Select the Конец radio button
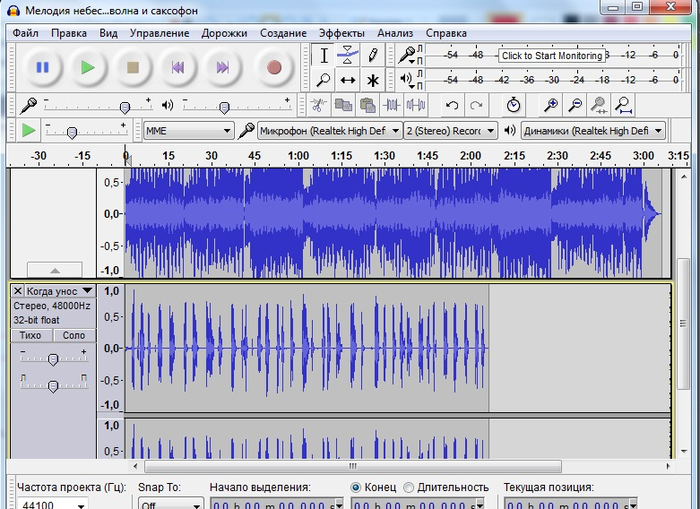The height and width of the screenshot is (509, 700). click(357, 487)
